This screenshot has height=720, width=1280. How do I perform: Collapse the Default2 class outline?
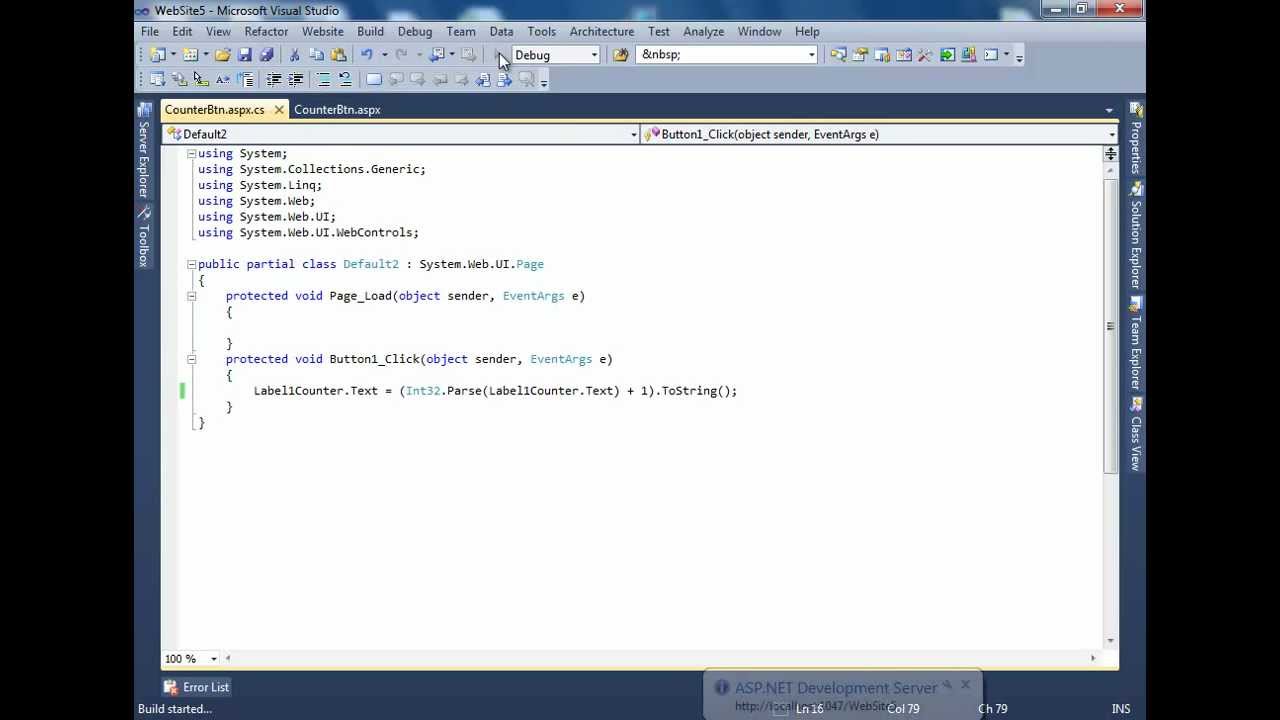tap(191, 265)
